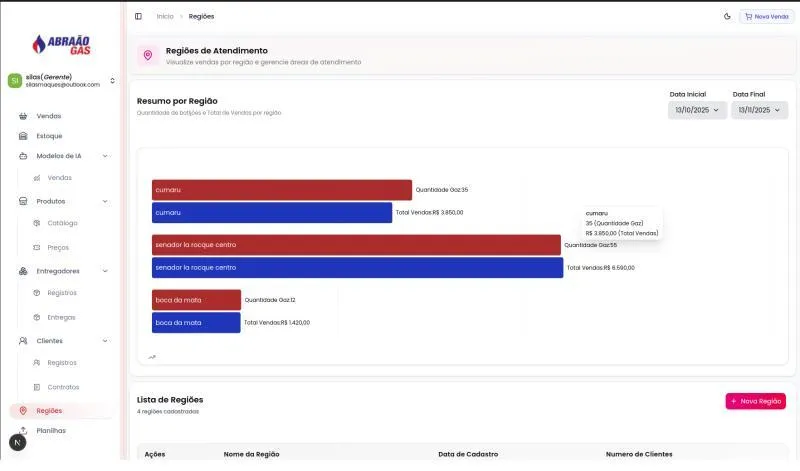Click the Planilhas upload icon
Image resolution: width=800 pixels, height=471 pixels.
click(x=23, y=430)
